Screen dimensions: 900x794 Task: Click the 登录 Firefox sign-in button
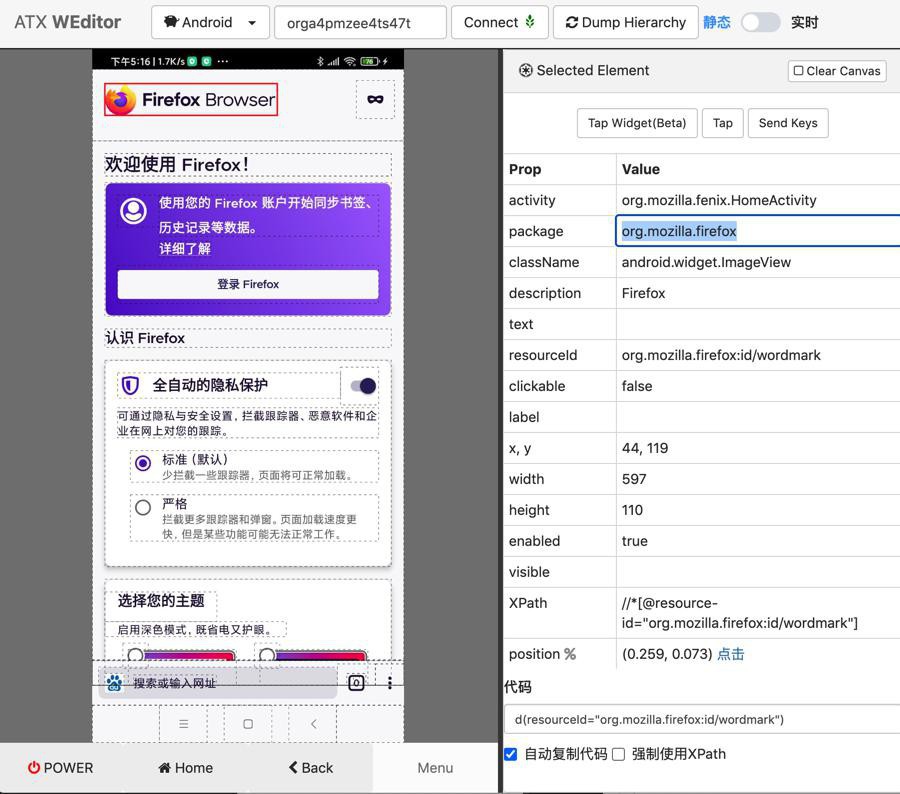(248, 284)
